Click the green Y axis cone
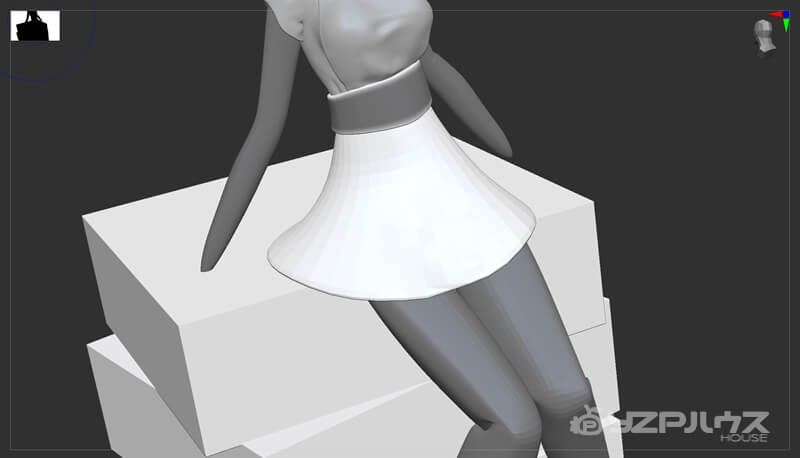This screenshot has height=458, width=800. 786,25
